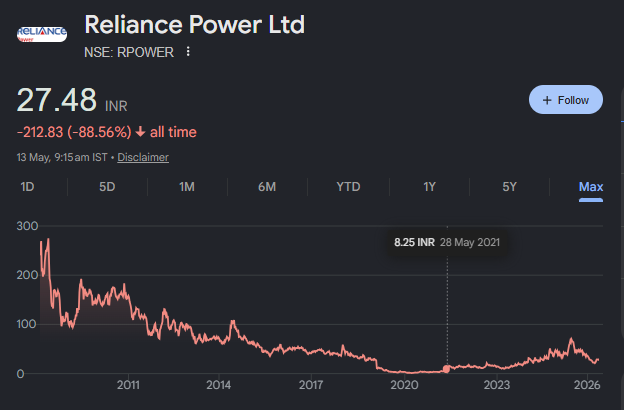Click the 2020 x-axis label

point(404,385)
